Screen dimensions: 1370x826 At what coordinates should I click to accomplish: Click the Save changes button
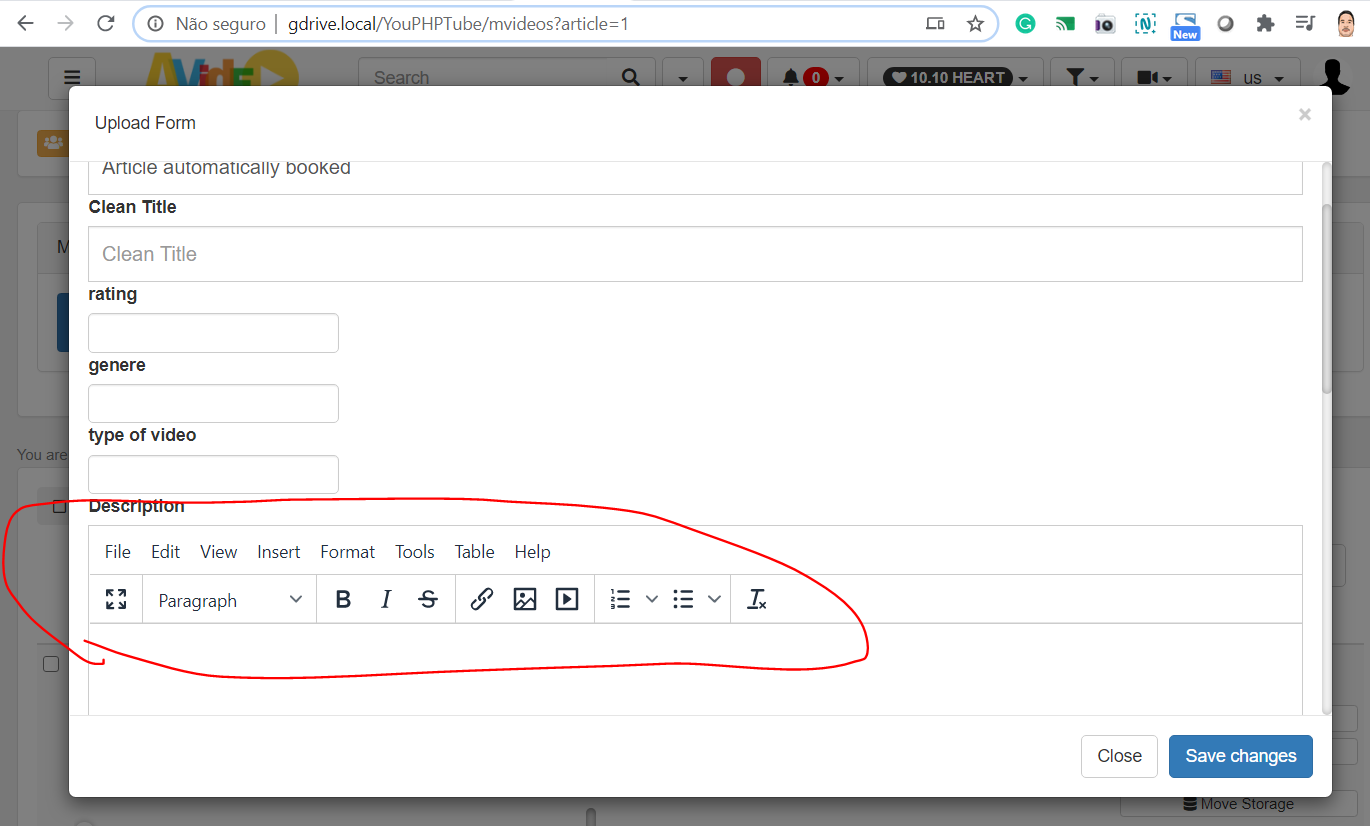pyautogui.click(x=1241, y=756)
